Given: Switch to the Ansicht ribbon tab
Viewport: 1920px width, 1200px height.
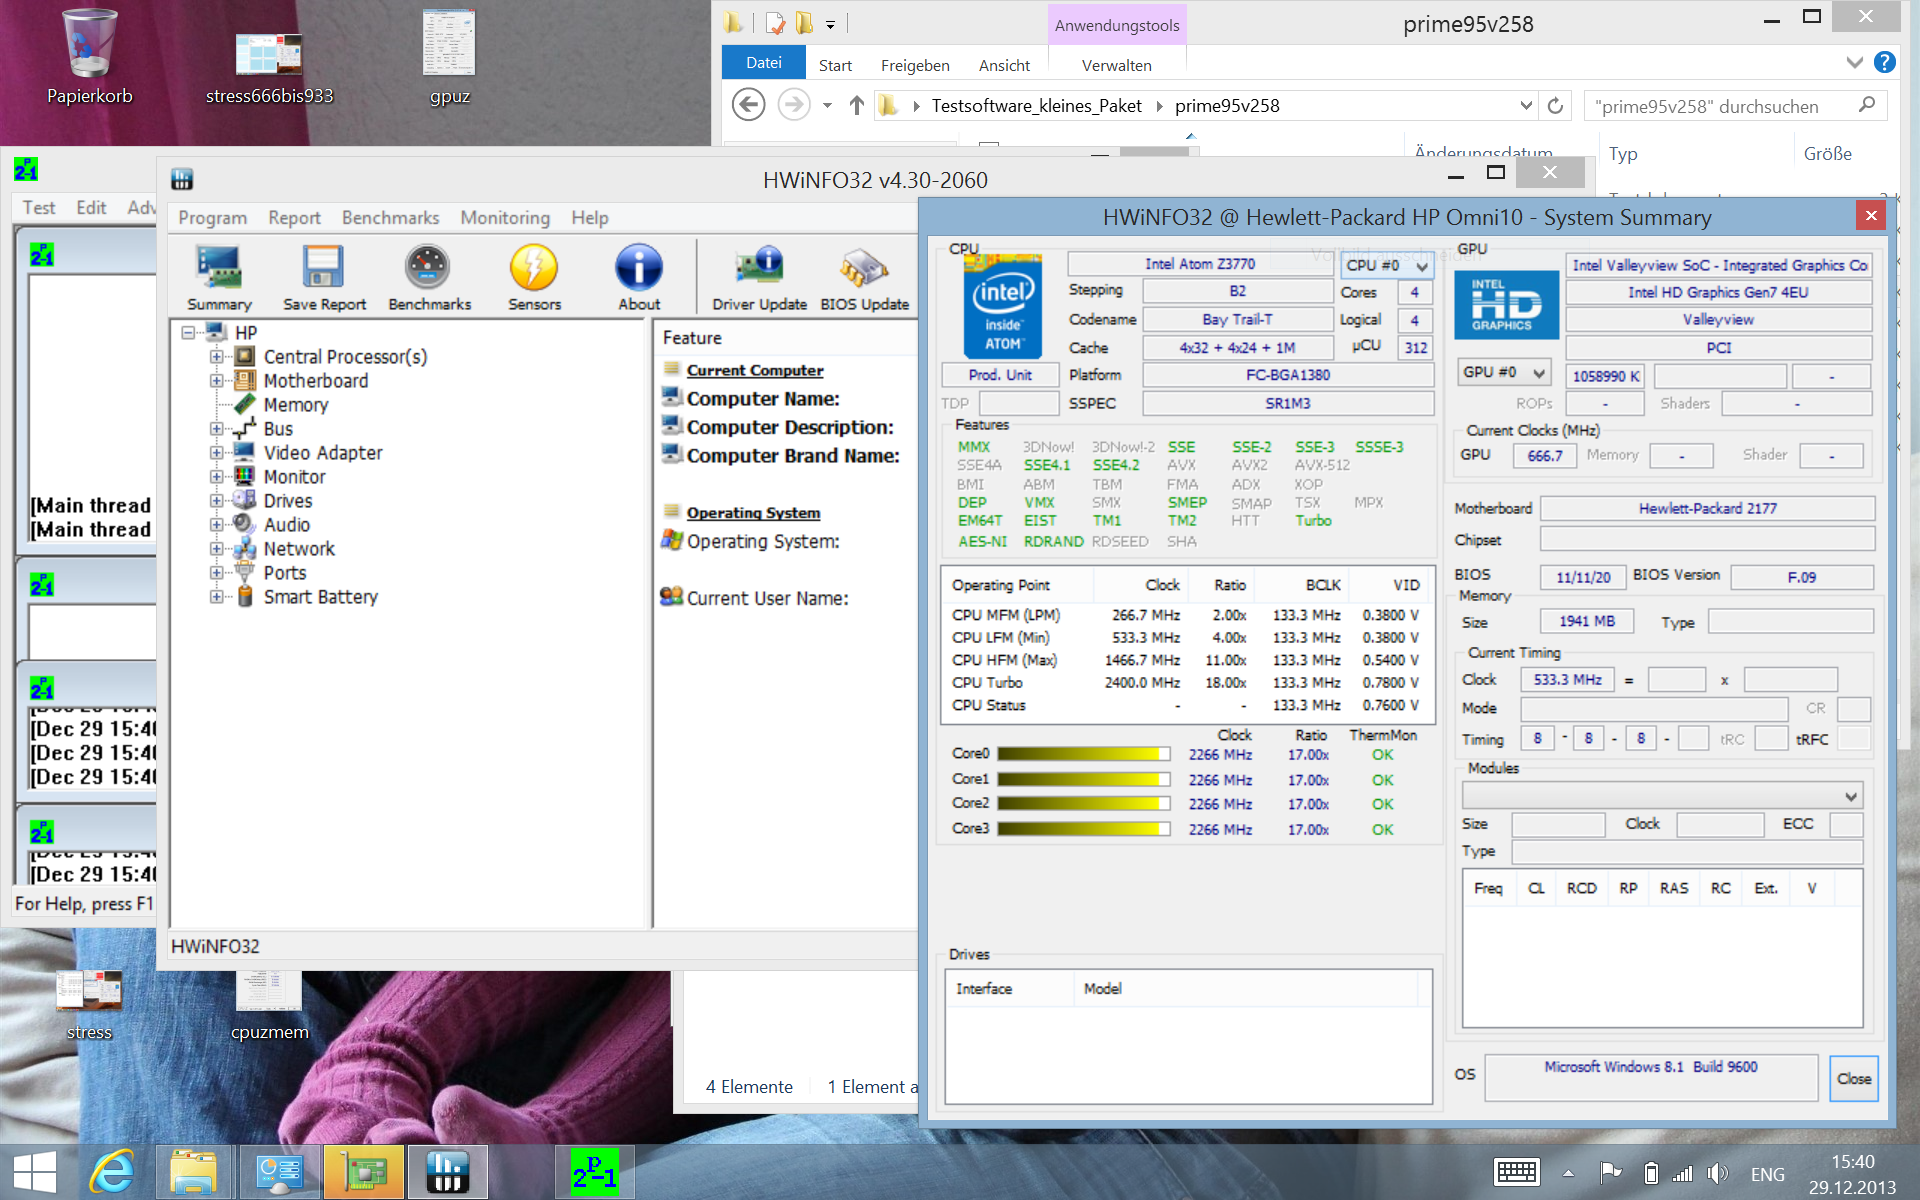Looking at the screenshot, I should click(1003, 66).
